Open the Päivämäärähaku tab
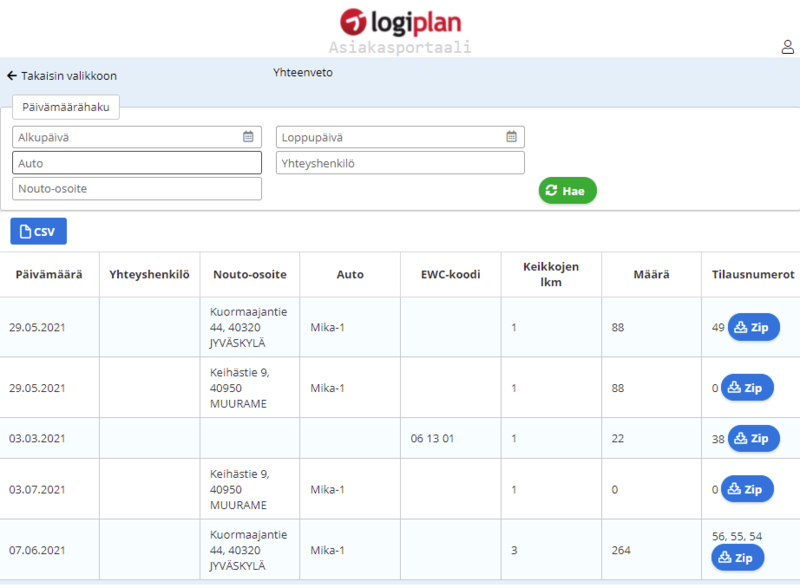This screenshot has width=800, height=588. 66,107
